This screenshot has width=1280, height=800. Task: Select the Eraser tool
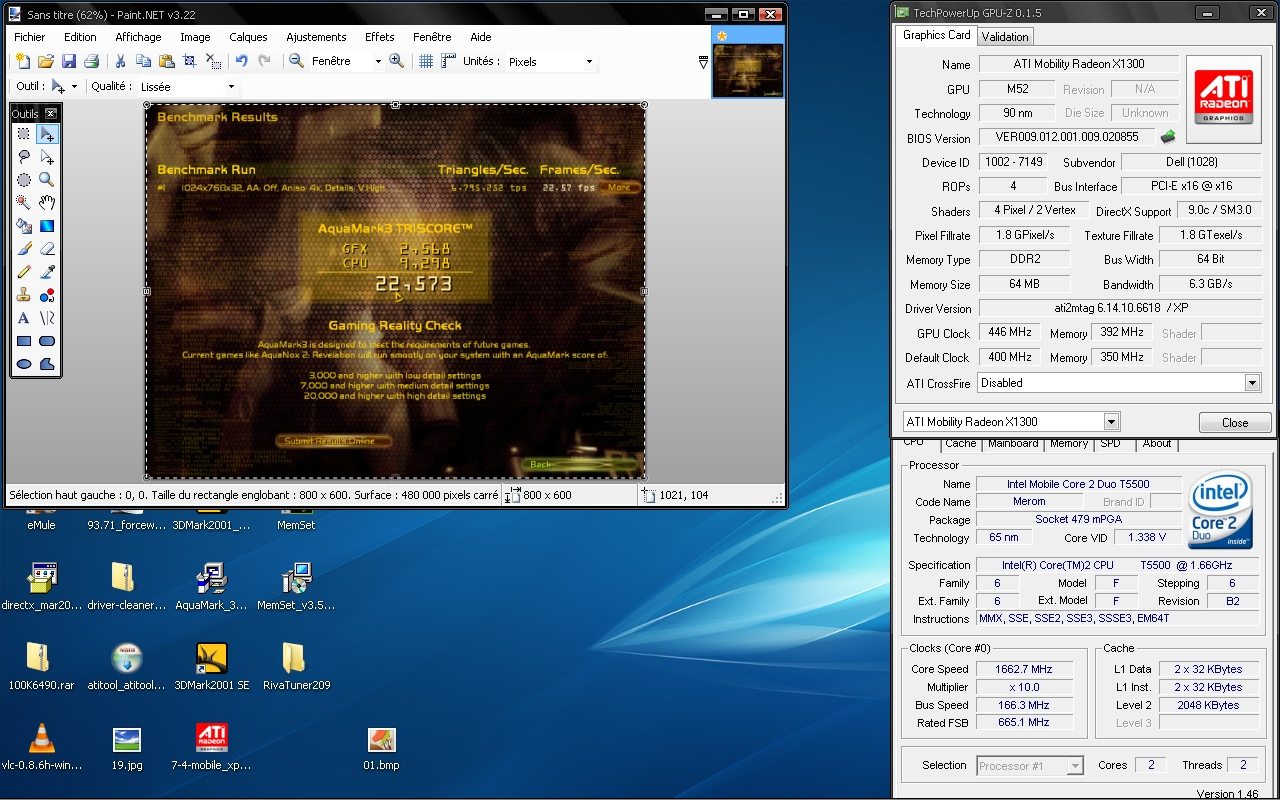(x=46, y=249)
